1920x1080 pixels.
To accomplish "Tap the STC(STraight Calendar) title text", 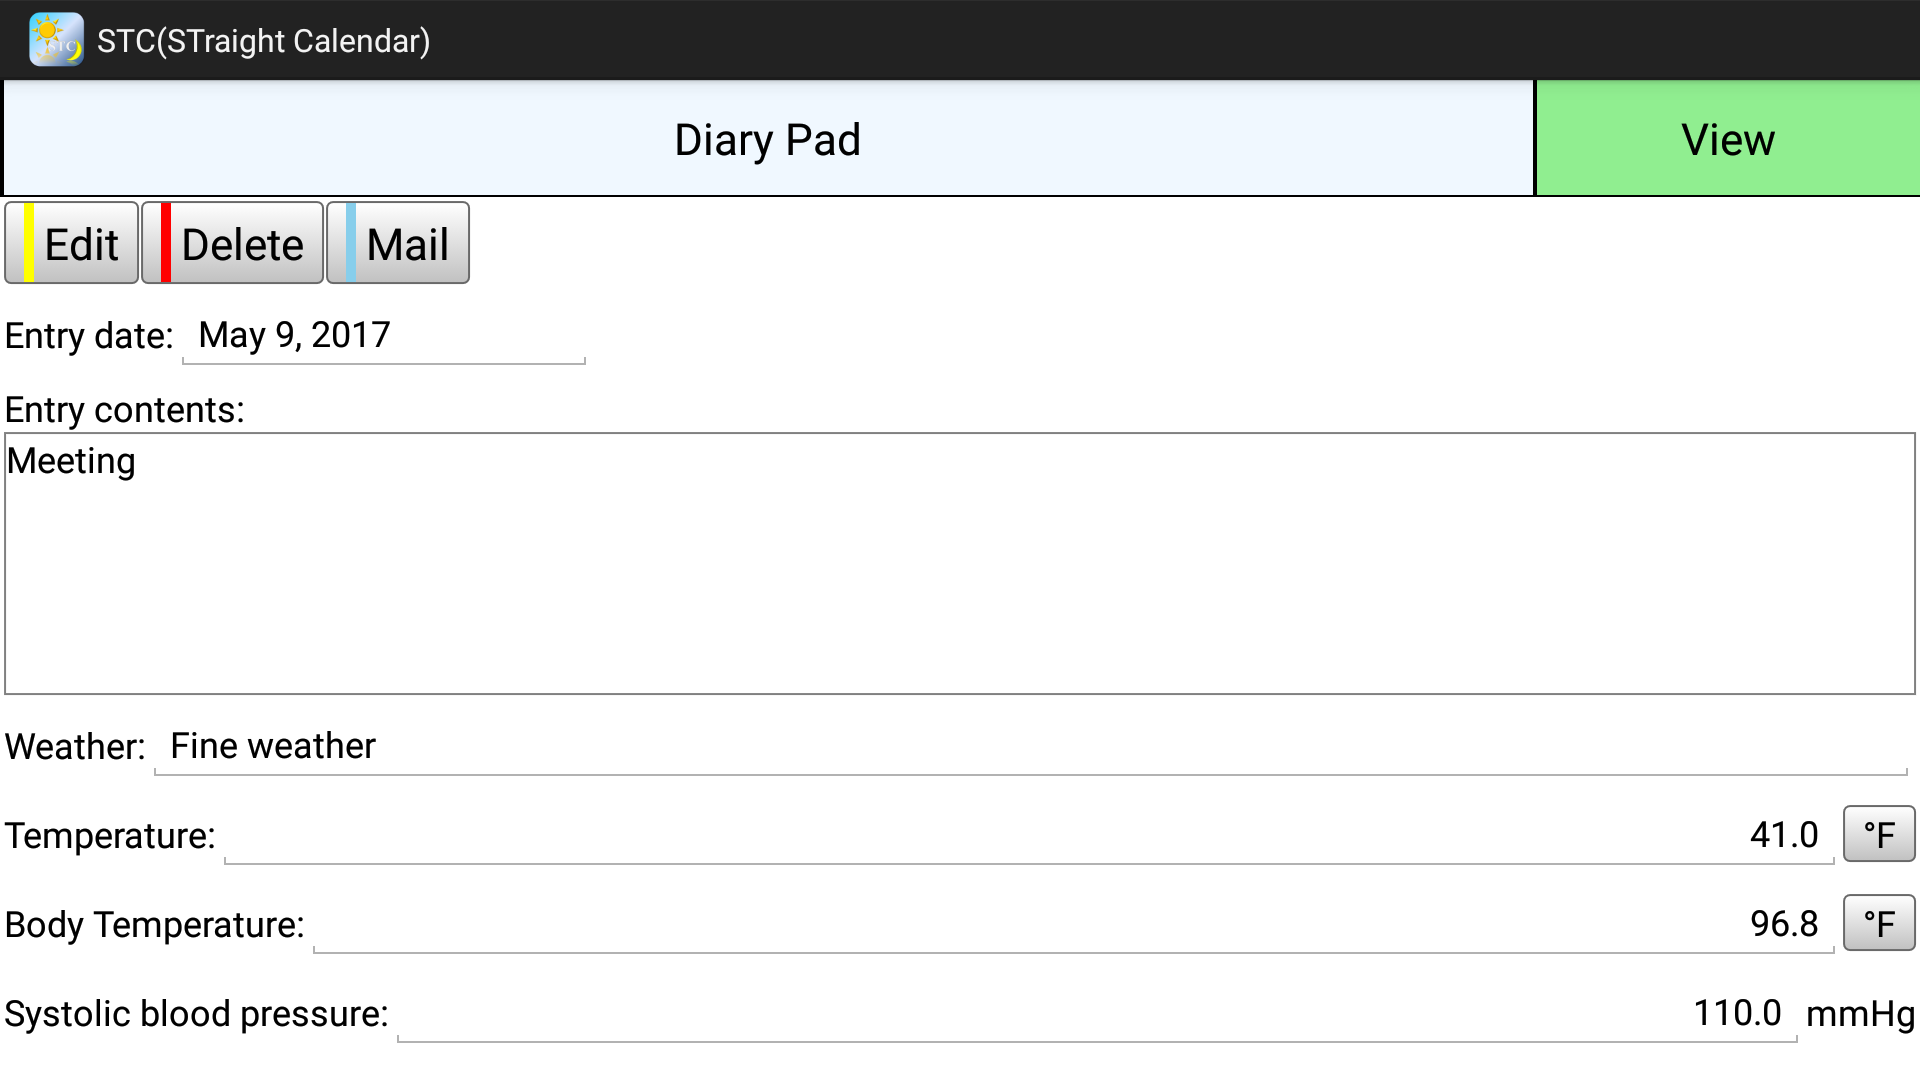I will click(263, 41).
